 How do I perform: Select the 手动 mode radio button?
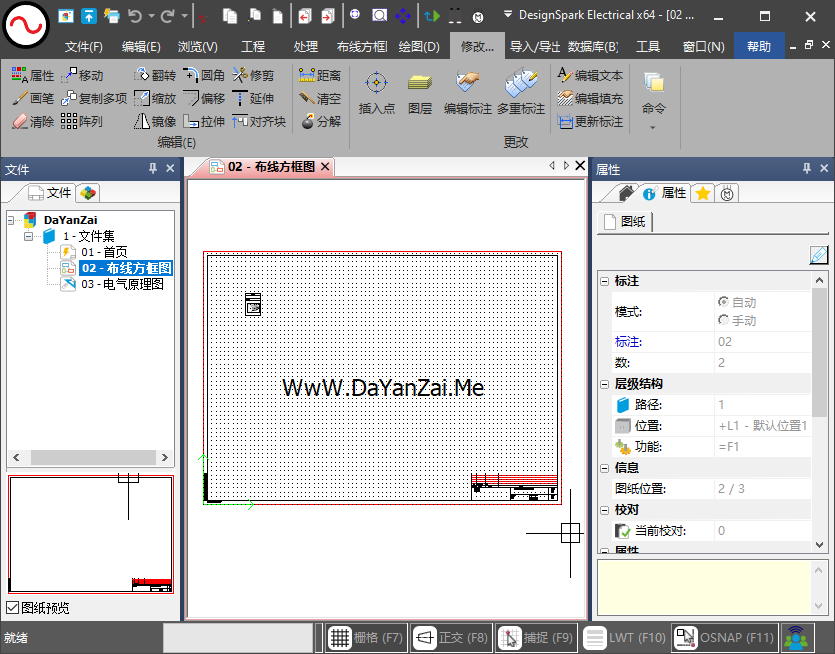[723, 320]
